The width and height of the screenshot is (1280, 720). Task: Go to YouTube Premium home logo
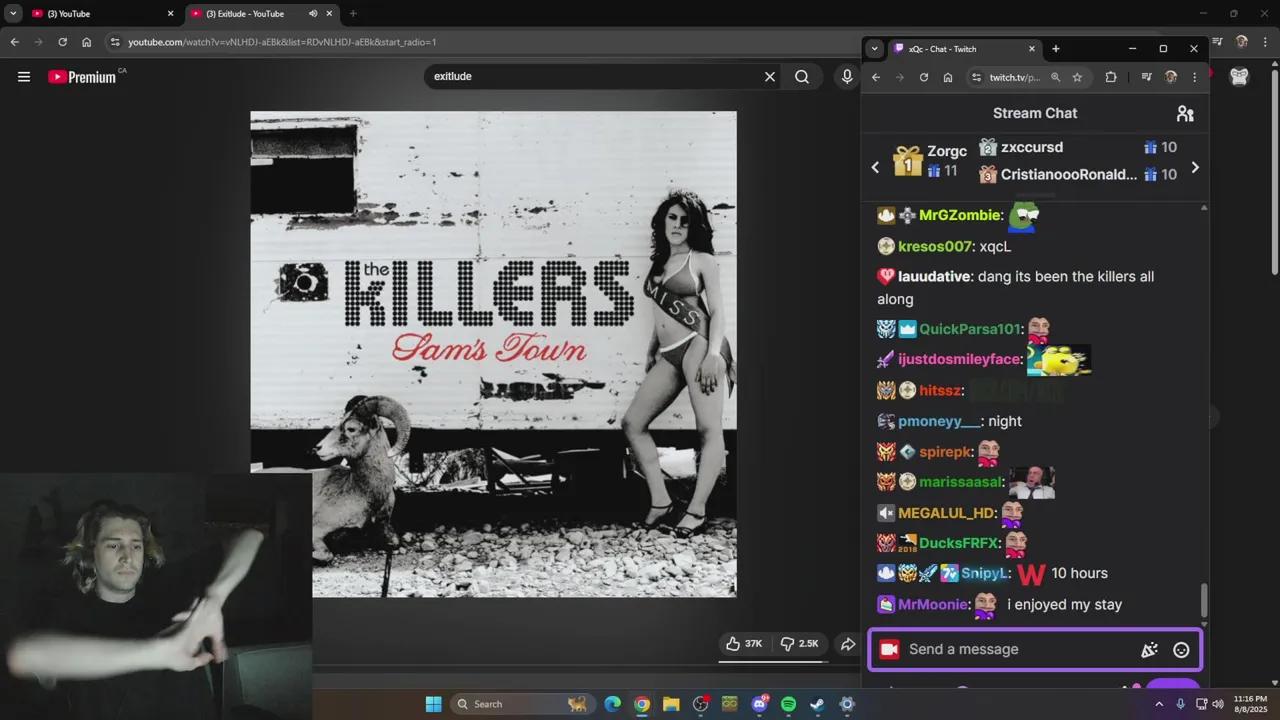pos(82,76)
